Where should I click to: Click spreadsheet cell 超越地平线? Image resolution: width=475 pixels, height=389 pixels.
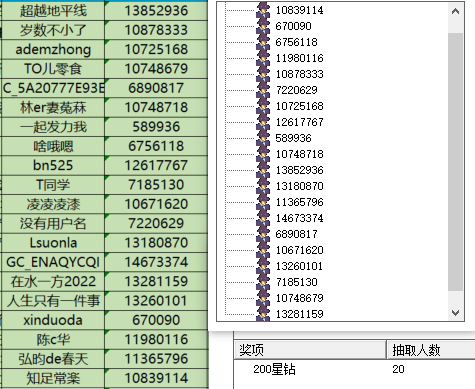click(x=53, y=11)
